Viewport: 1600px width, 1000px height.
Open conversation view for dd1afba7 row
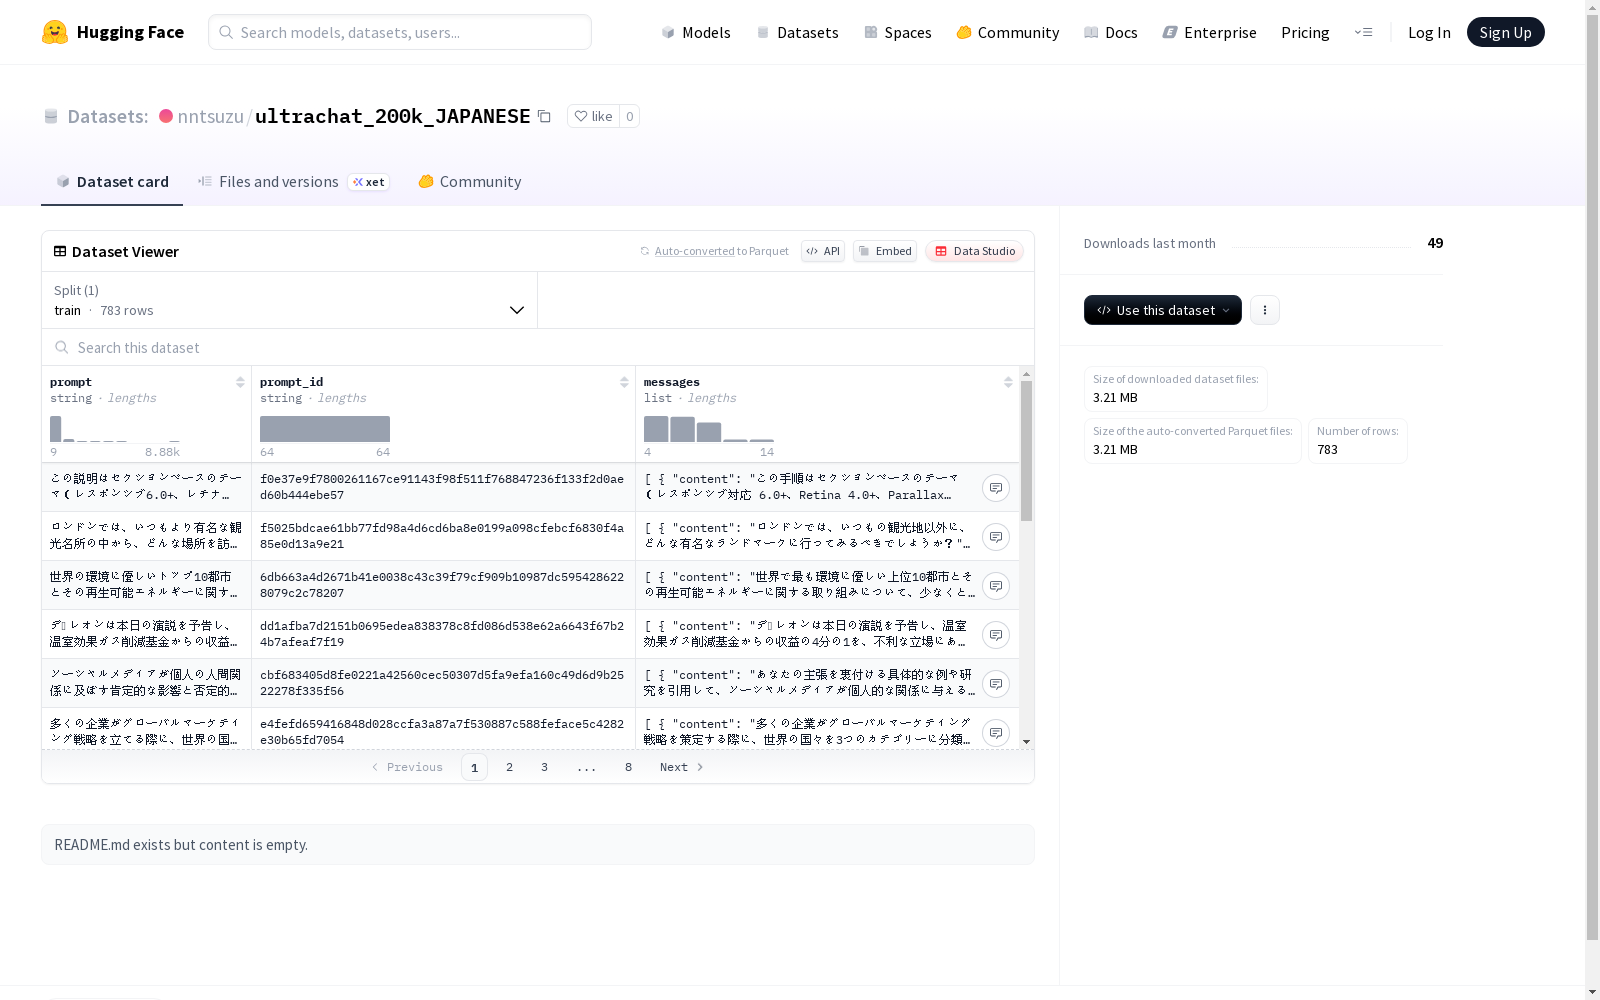996,635
